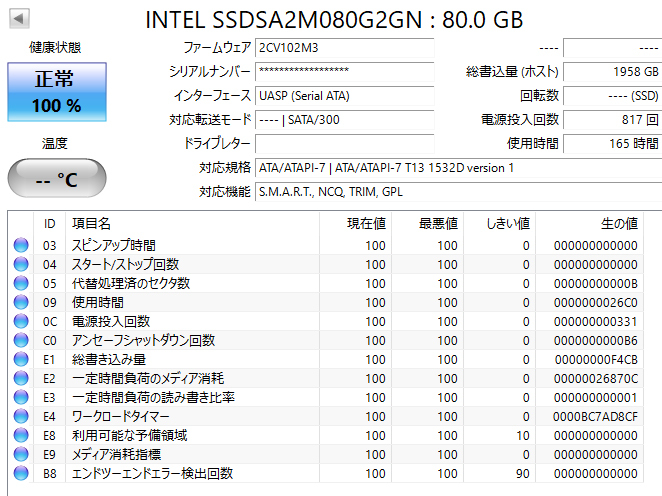This screenshot has height=496, width=662.
Task: Click threshold value 10 in E8 row
Action: pos(523,436)
